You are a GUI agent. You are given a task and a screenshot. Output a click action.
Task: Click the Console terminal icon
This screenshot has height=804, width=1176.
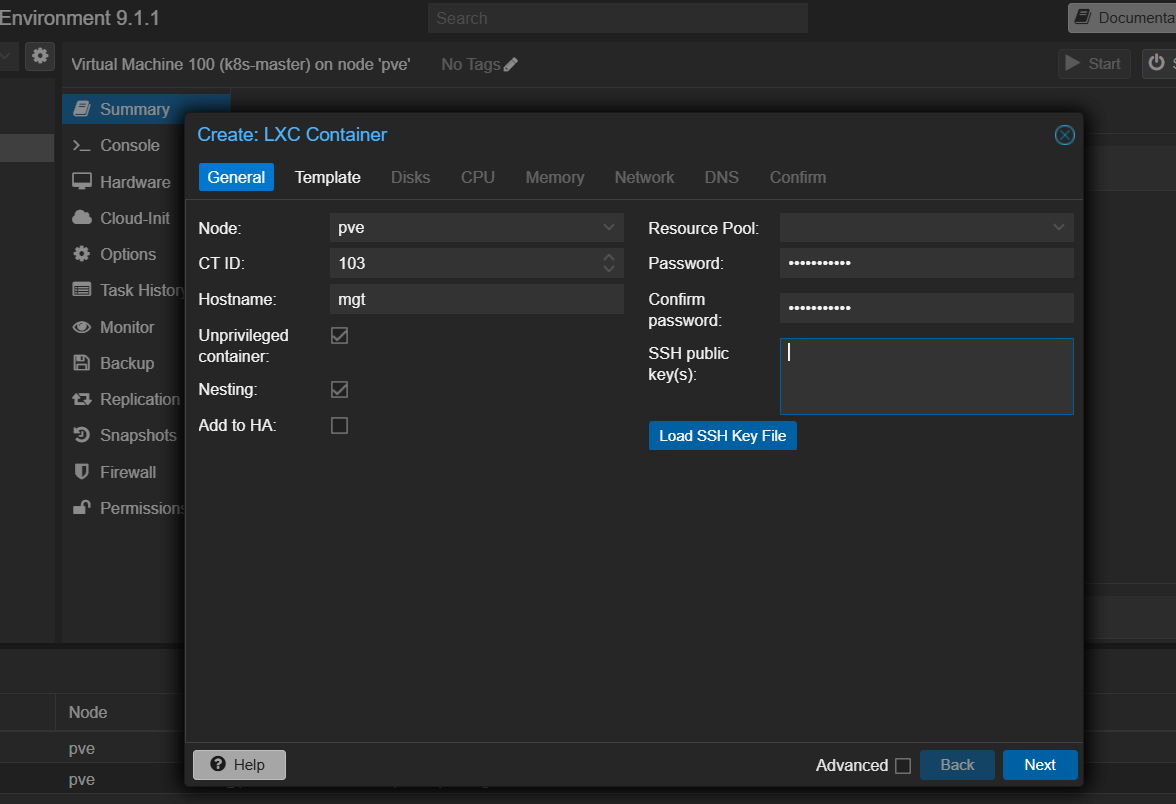(x=82, y=146)
